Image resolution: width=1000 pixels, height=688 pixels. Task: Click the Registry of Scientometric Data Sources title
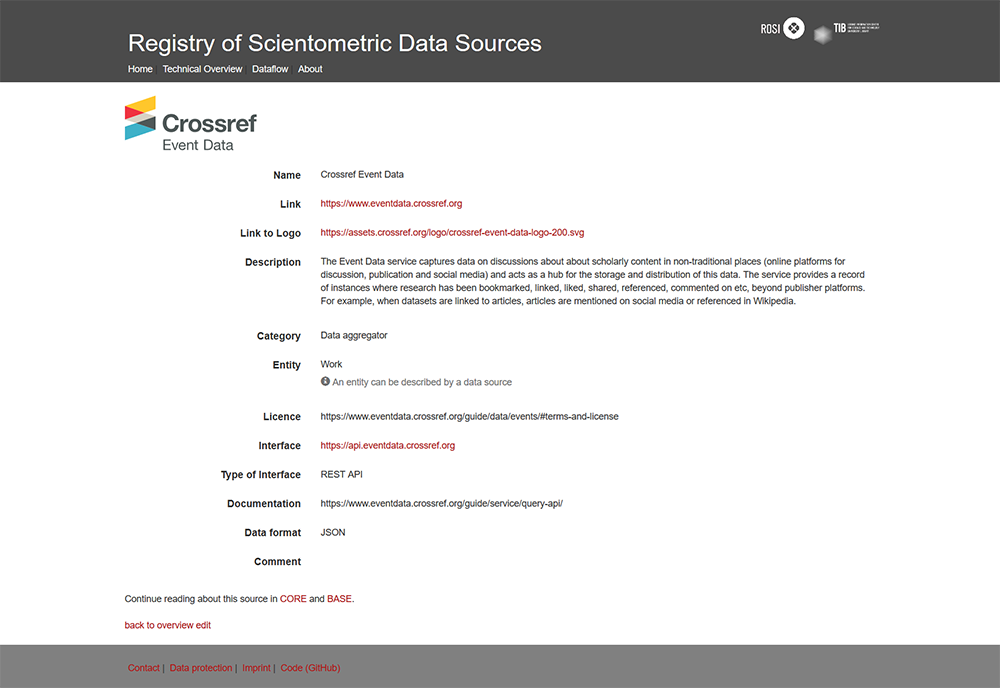335,43
